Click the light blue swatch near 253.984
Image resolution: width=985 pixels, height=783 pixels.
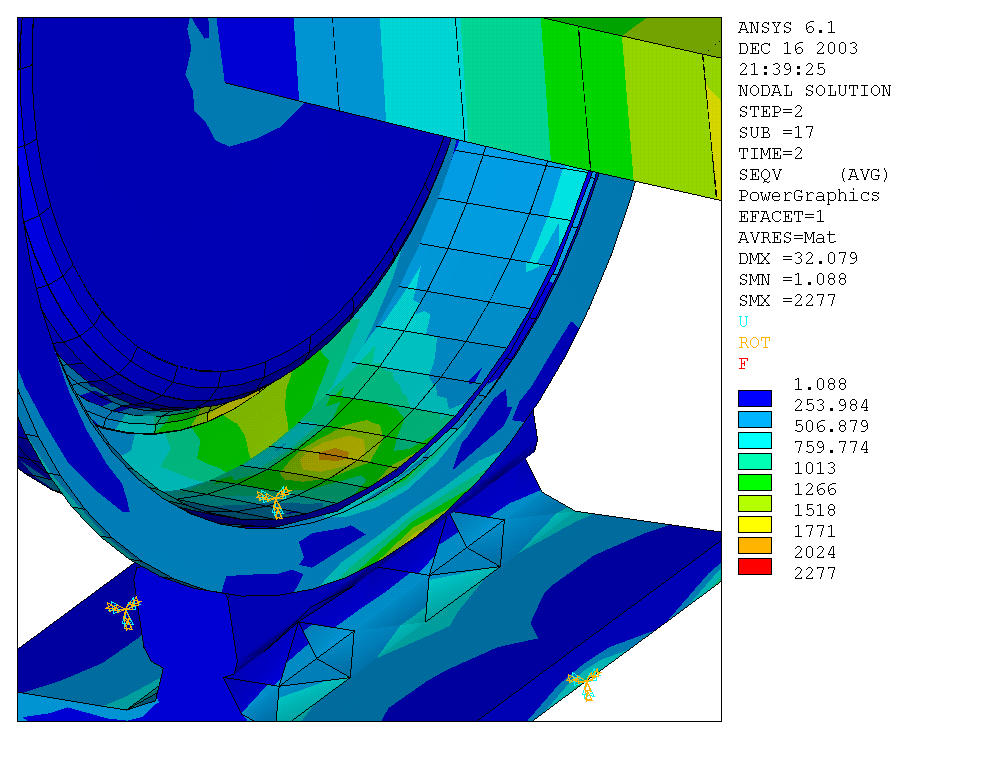[754, 419]
